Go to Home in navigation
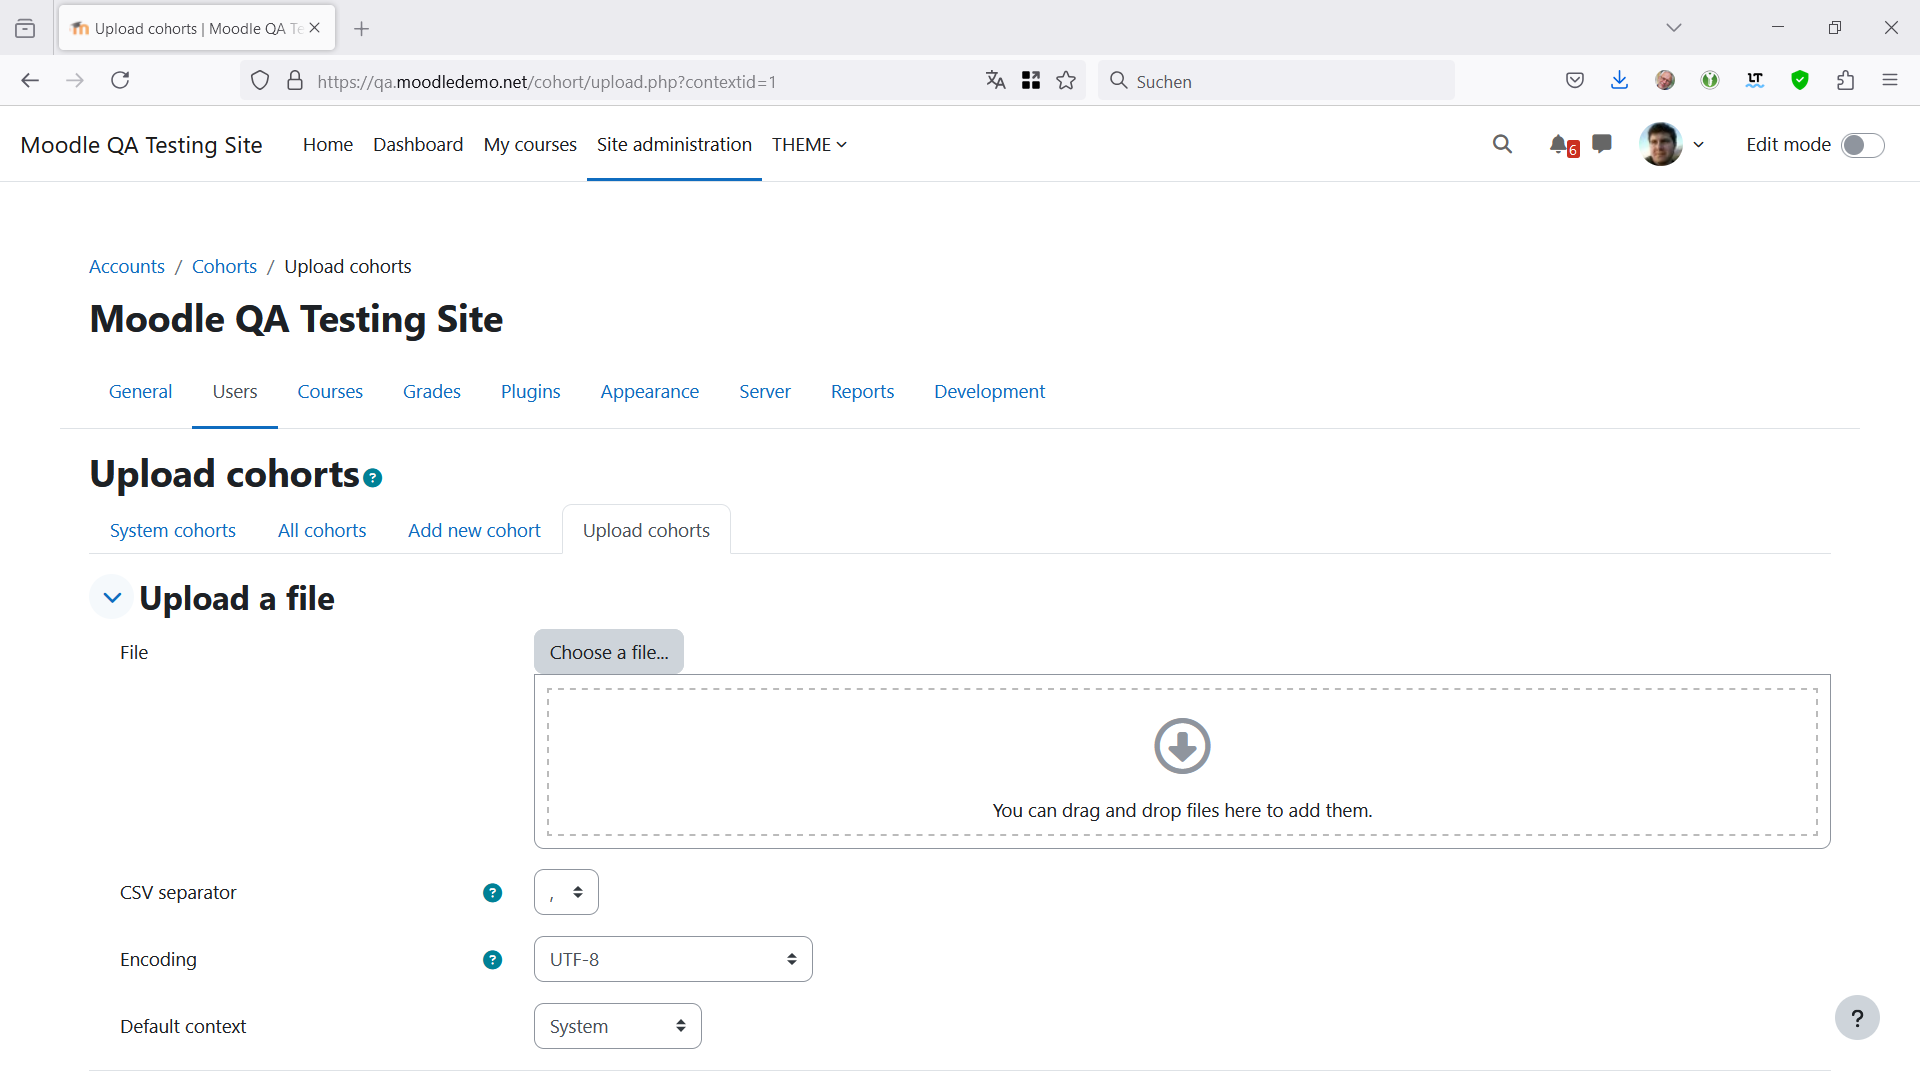Image resolution: width=1920 pixels, height=1080 pixels. pos(328,145)
